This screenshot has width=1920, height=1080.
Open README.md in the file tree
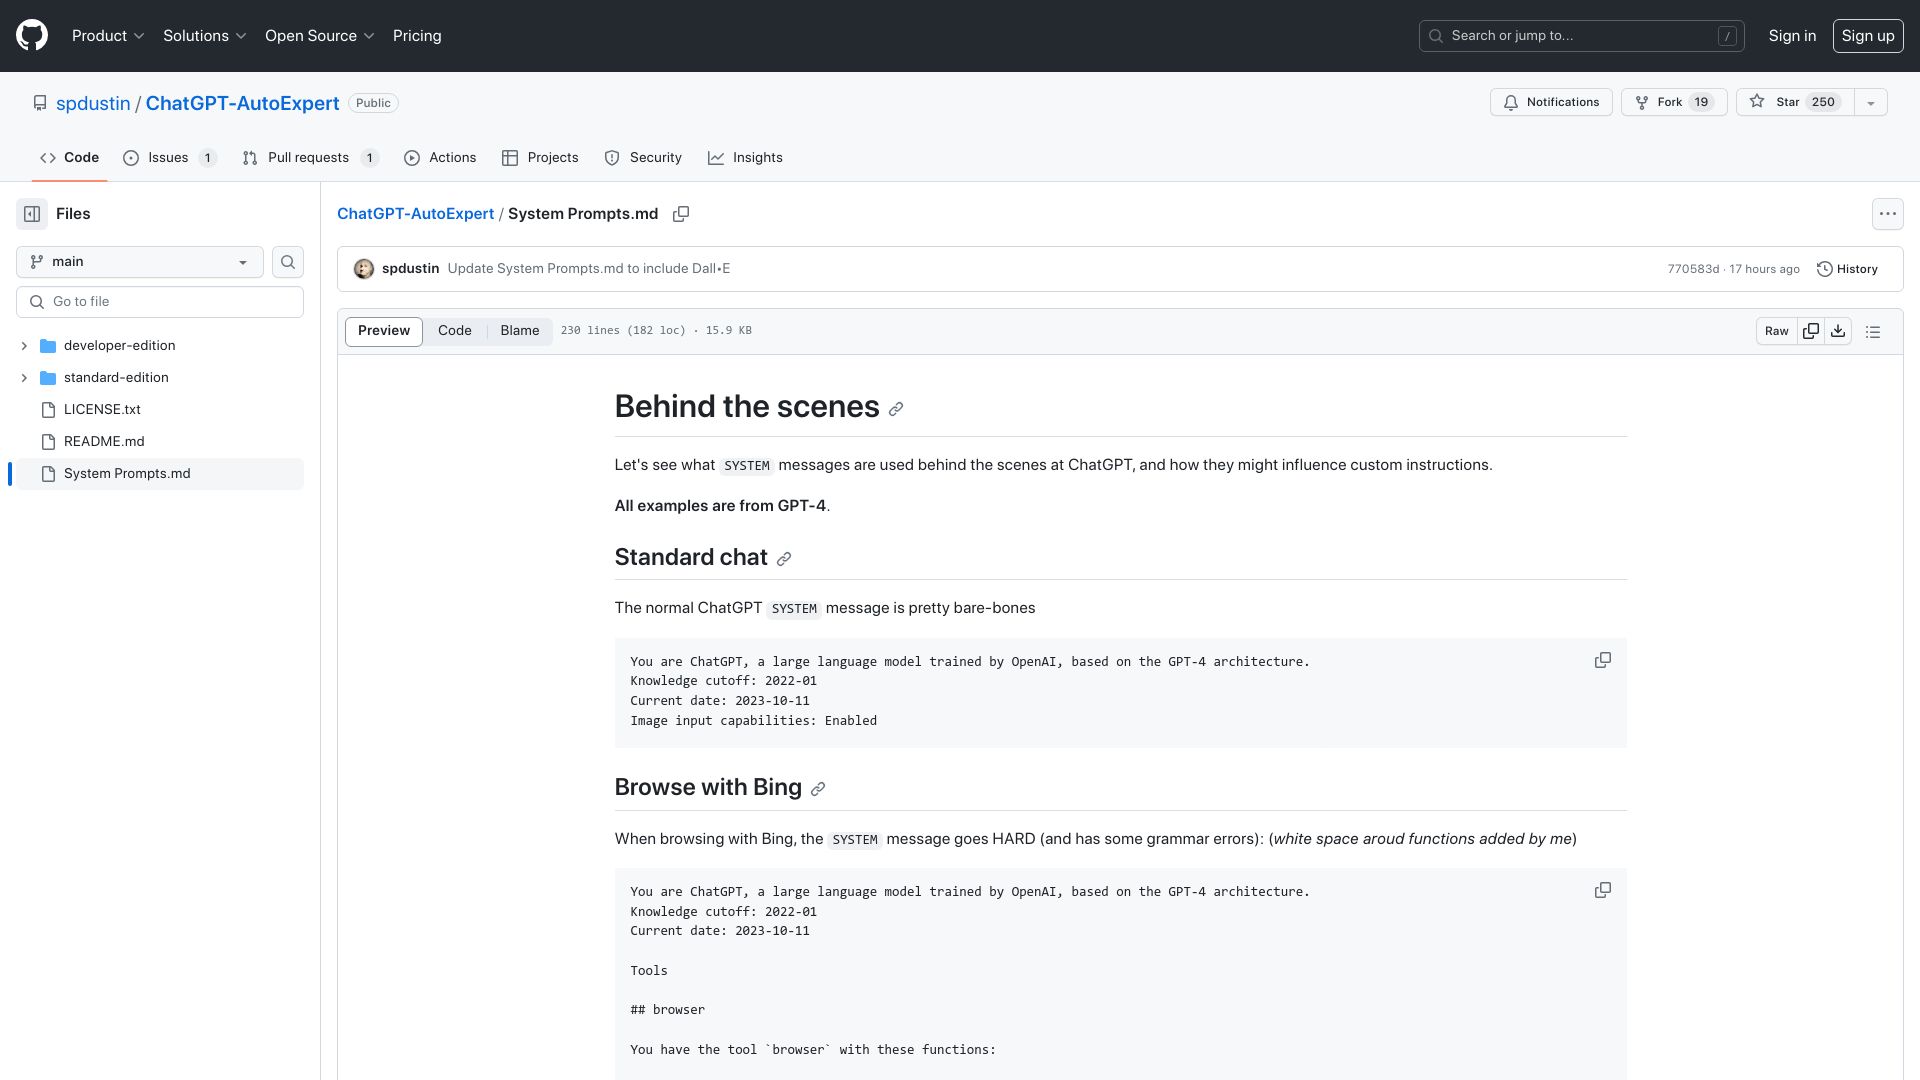click(160, 442)
